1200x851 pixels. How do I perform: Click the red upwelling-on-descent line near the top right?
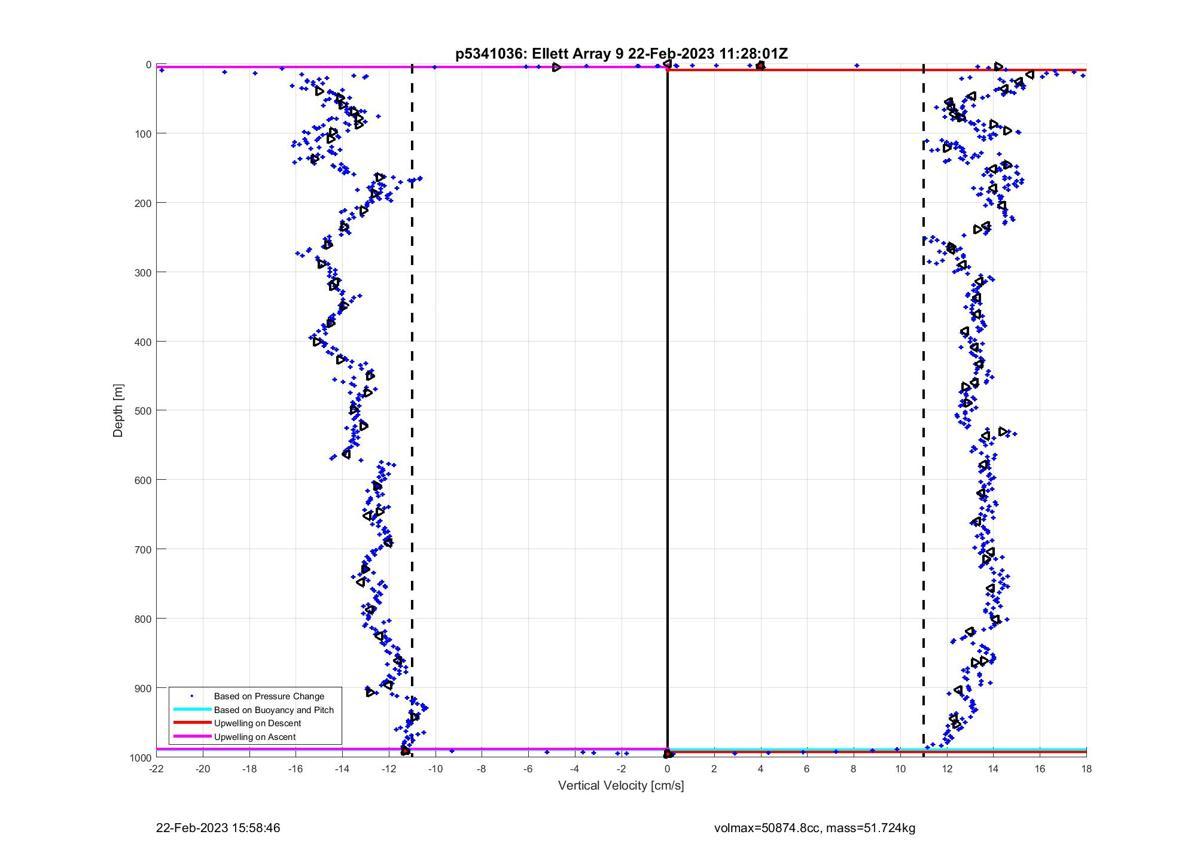(x=876, y=70)
